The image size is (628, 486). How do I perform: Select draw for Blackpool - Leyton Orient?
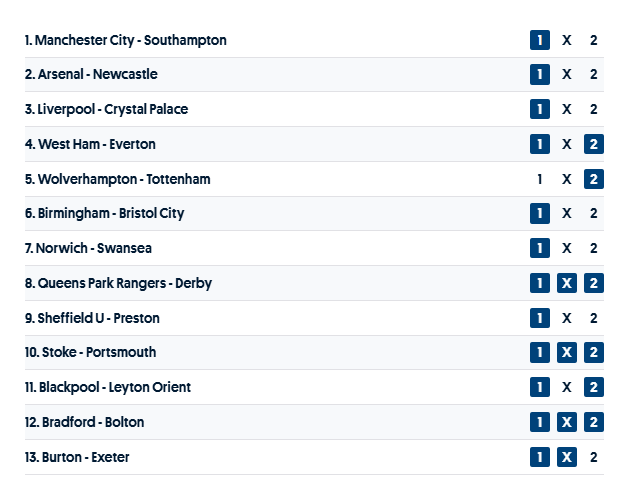(567, 387)
